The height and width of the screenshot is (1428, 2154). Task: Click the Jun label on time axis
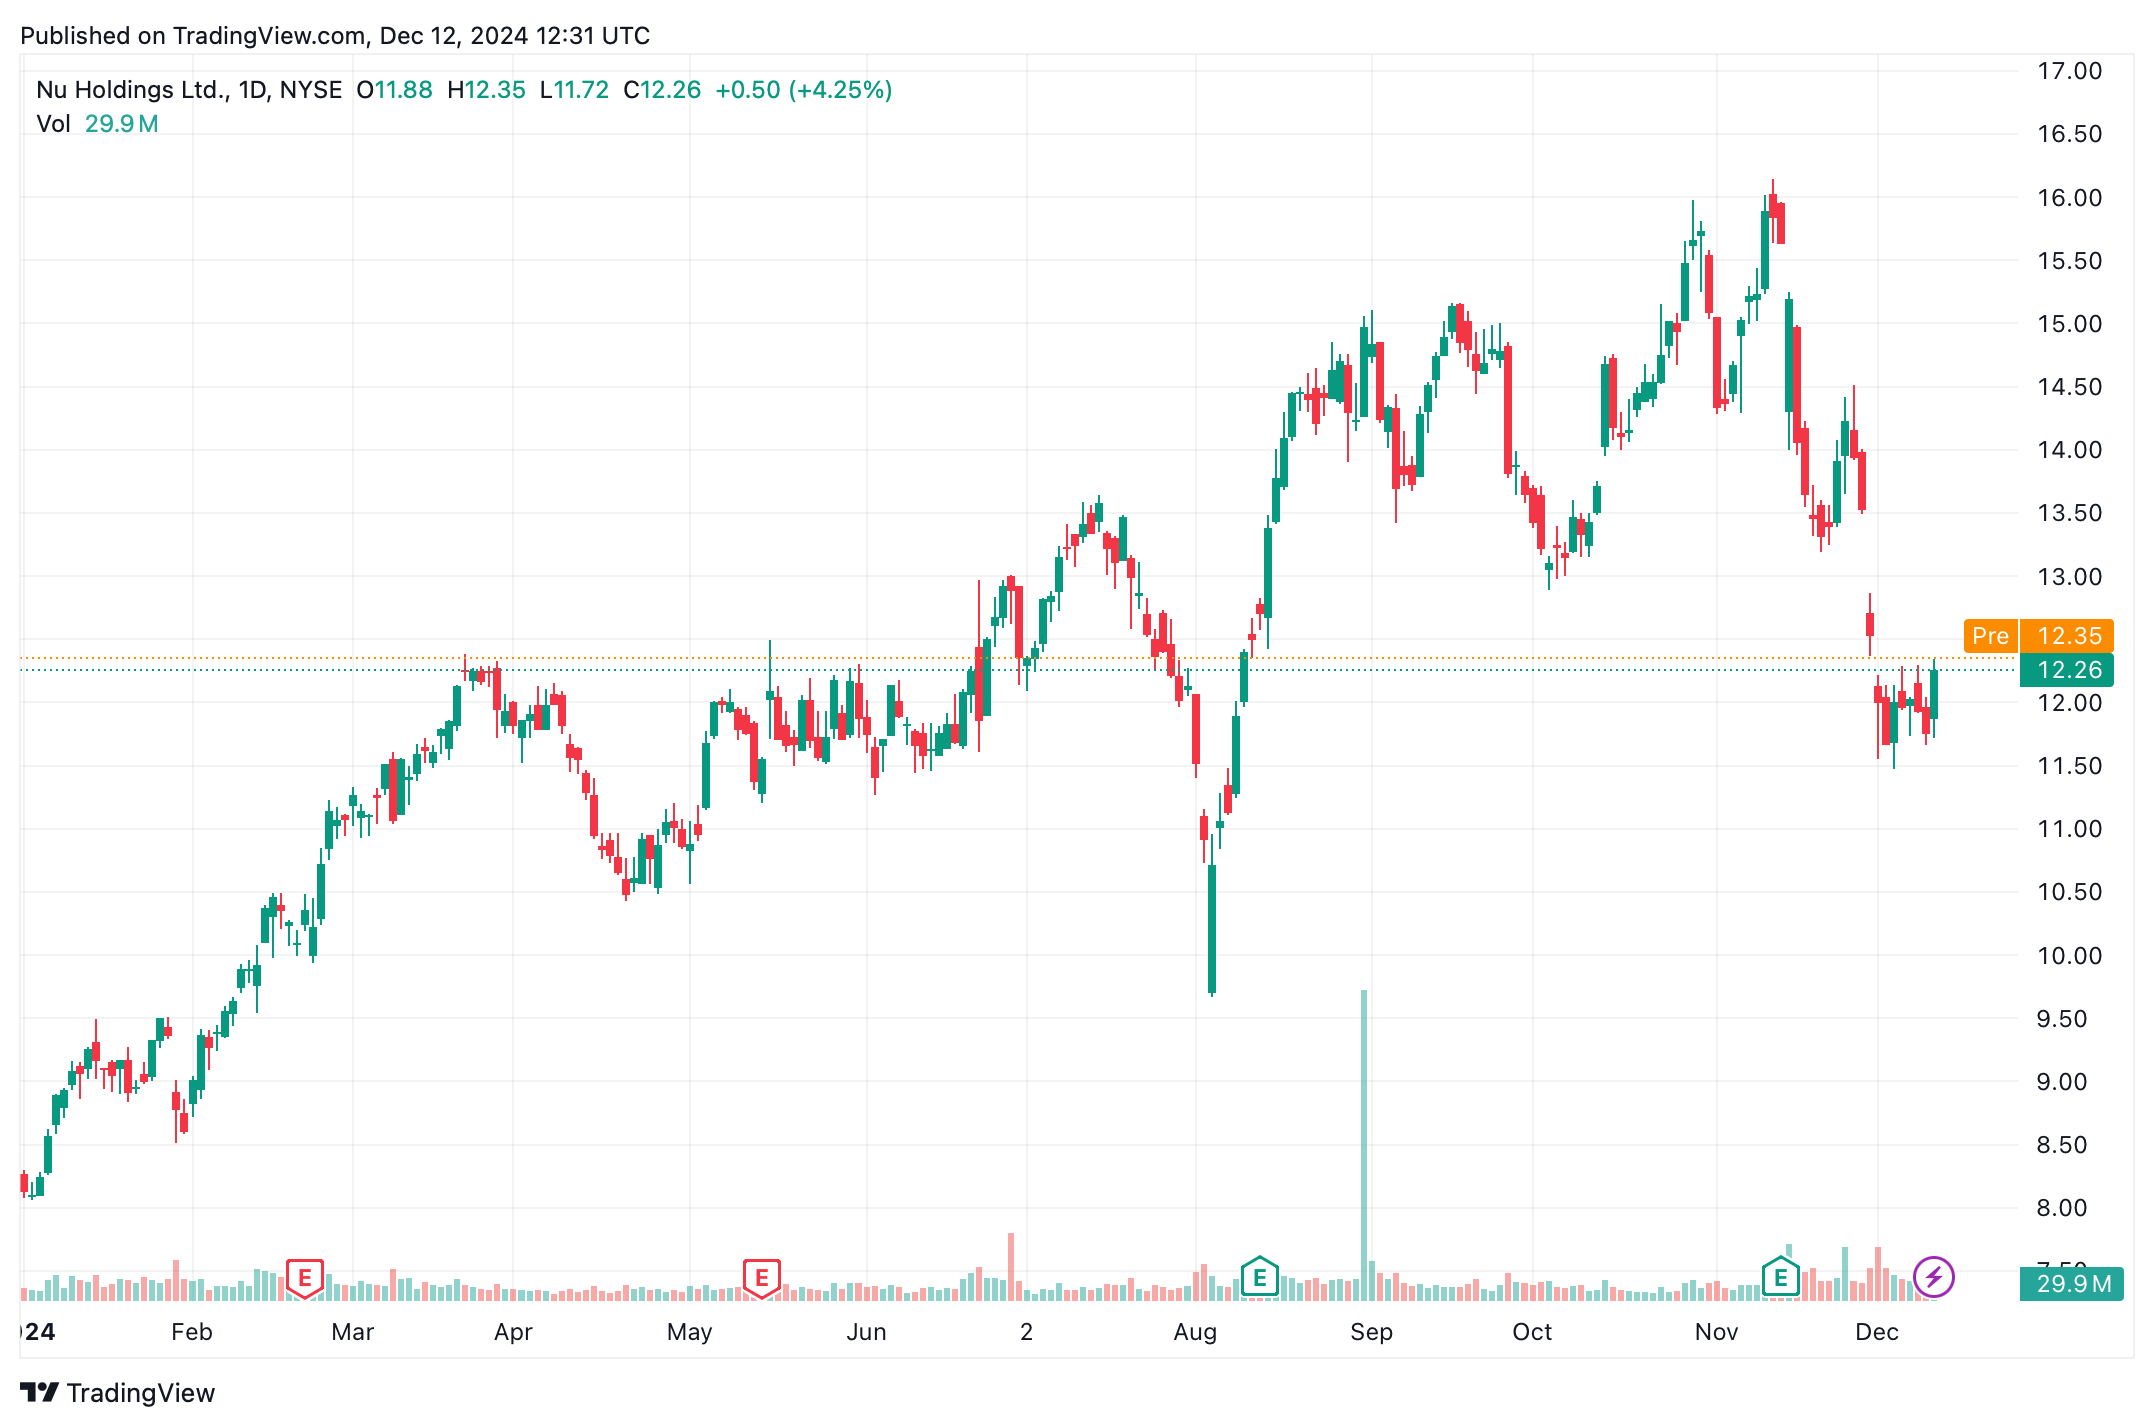click(866, 1332)
